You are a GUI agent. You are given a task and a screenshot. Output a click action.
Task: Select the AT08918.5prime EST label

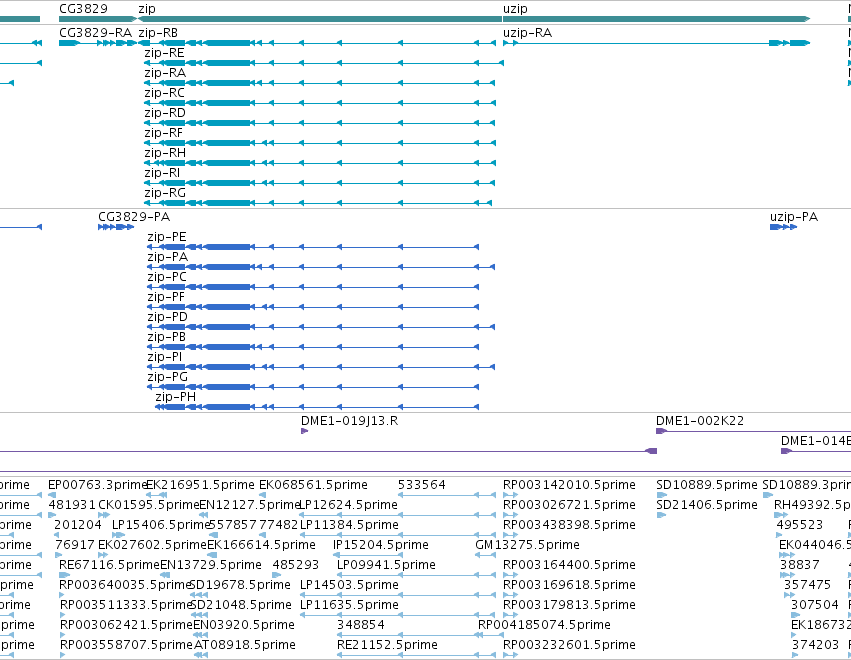(x=245, y=645)
